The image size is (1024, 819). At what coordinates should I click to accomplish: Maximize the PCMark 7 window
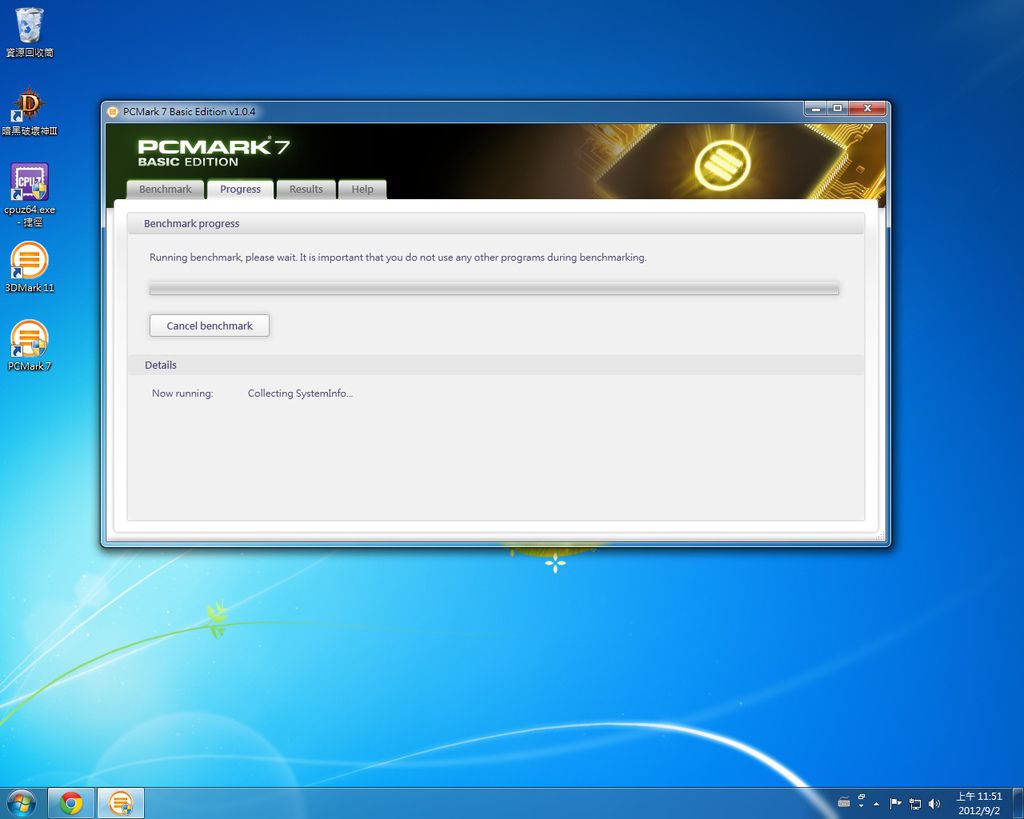[838, 108]
